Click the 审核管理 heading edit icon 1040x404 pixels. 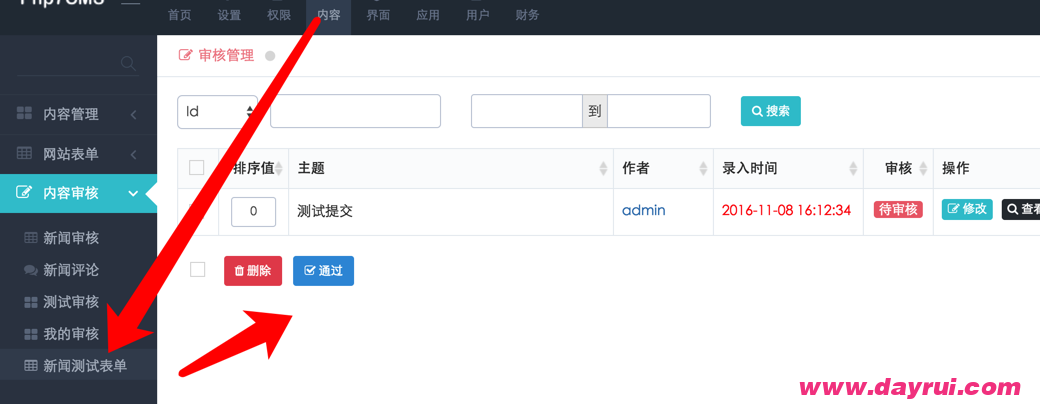(186, 55)
